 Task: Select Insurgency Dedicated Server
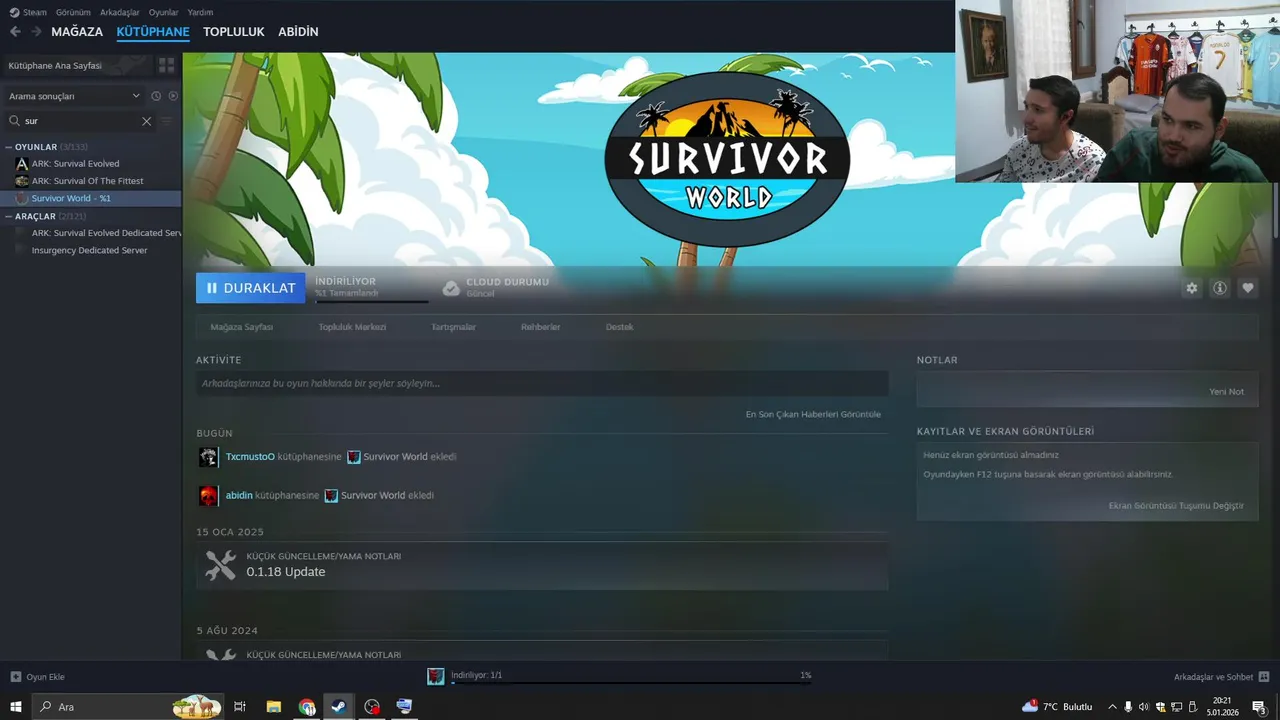(91, 250)
